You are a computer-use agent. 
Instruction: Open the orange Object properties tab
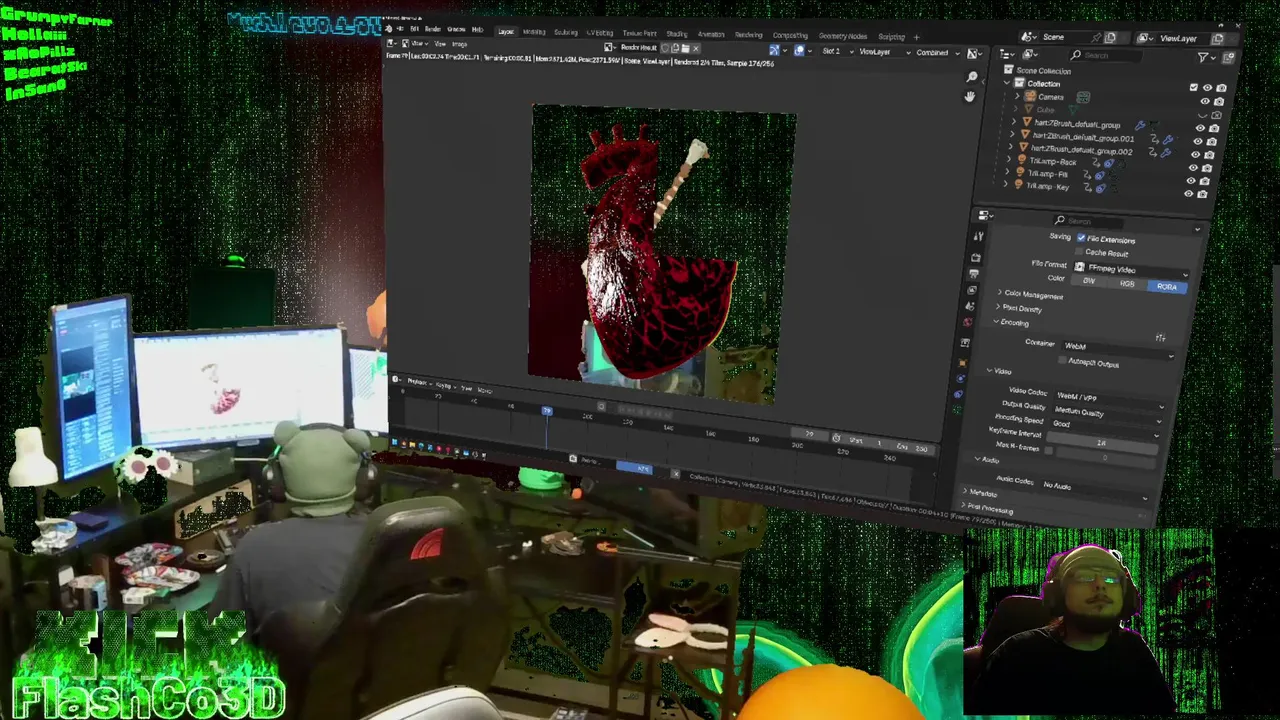(x=963, y=363)
